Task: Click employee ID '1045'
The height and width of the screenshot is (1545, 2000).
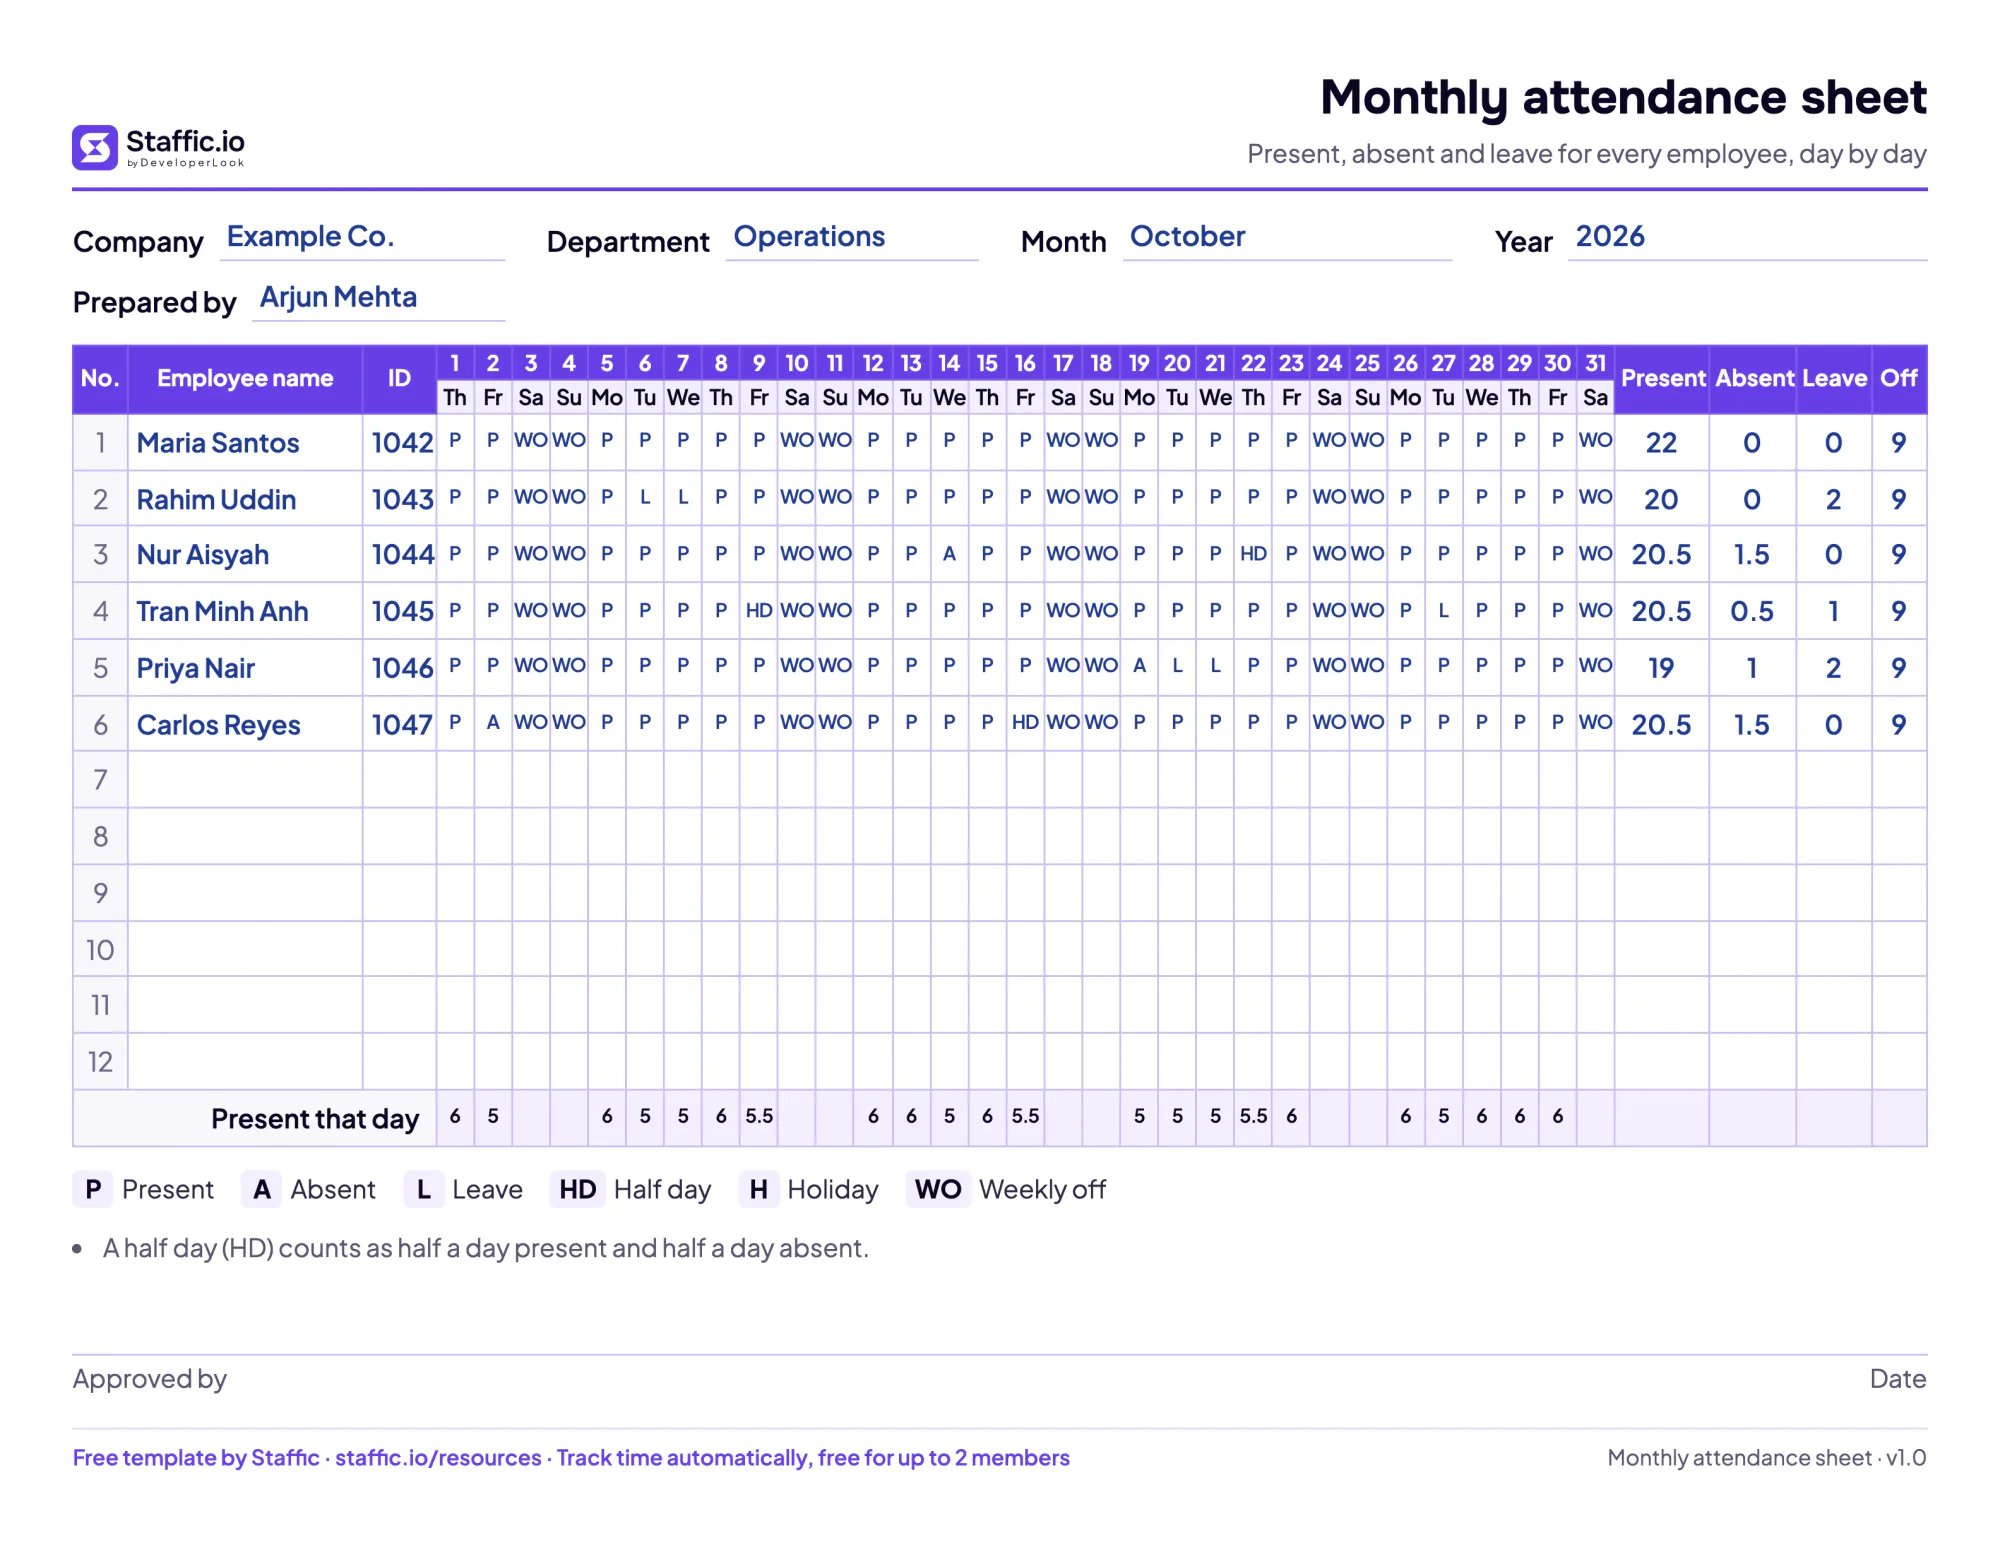Action: tap(402, 611)
